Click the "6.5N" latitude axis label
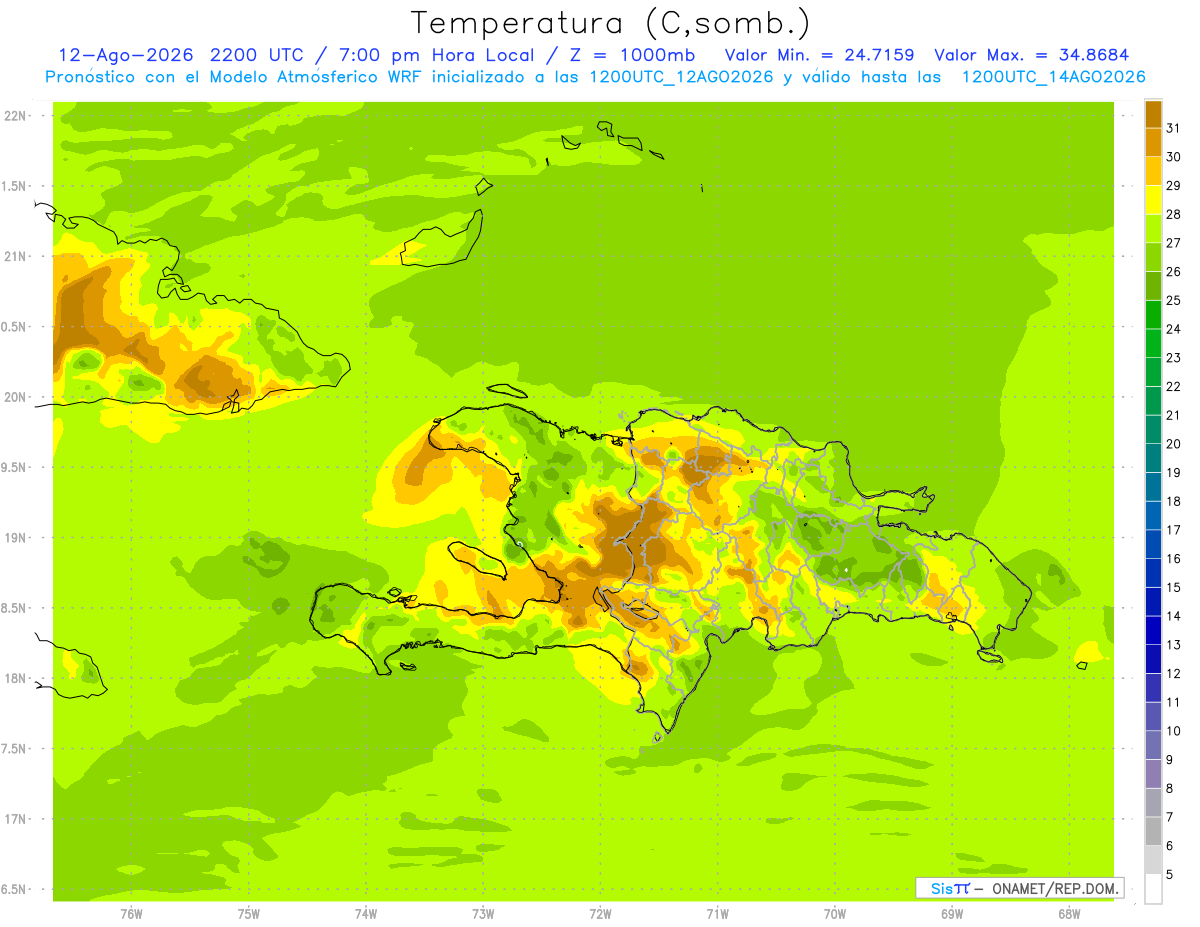Image resolution: width=1200 pixels, height=927 pixels. (x=14, y=889)
